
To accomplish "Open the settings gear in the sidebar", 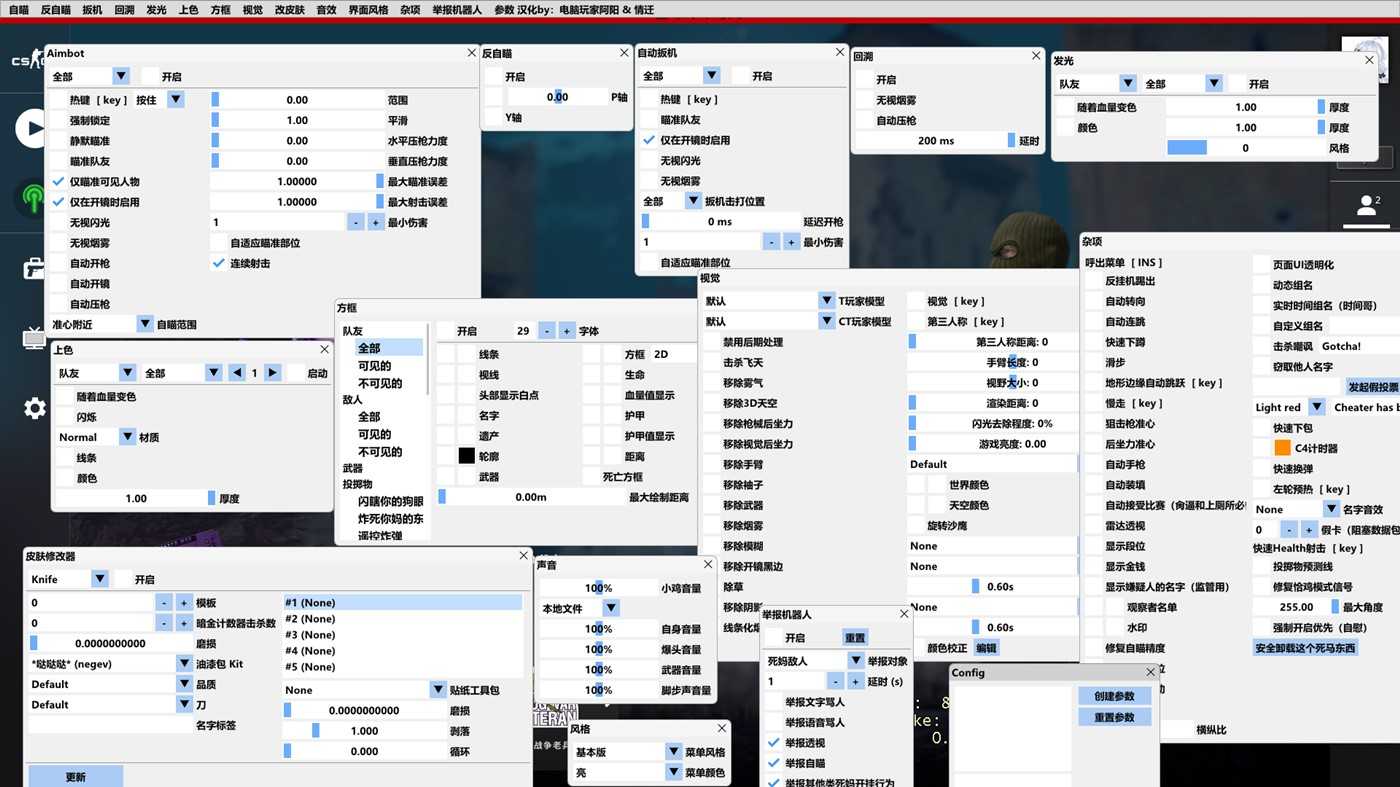I will [35, 408].
